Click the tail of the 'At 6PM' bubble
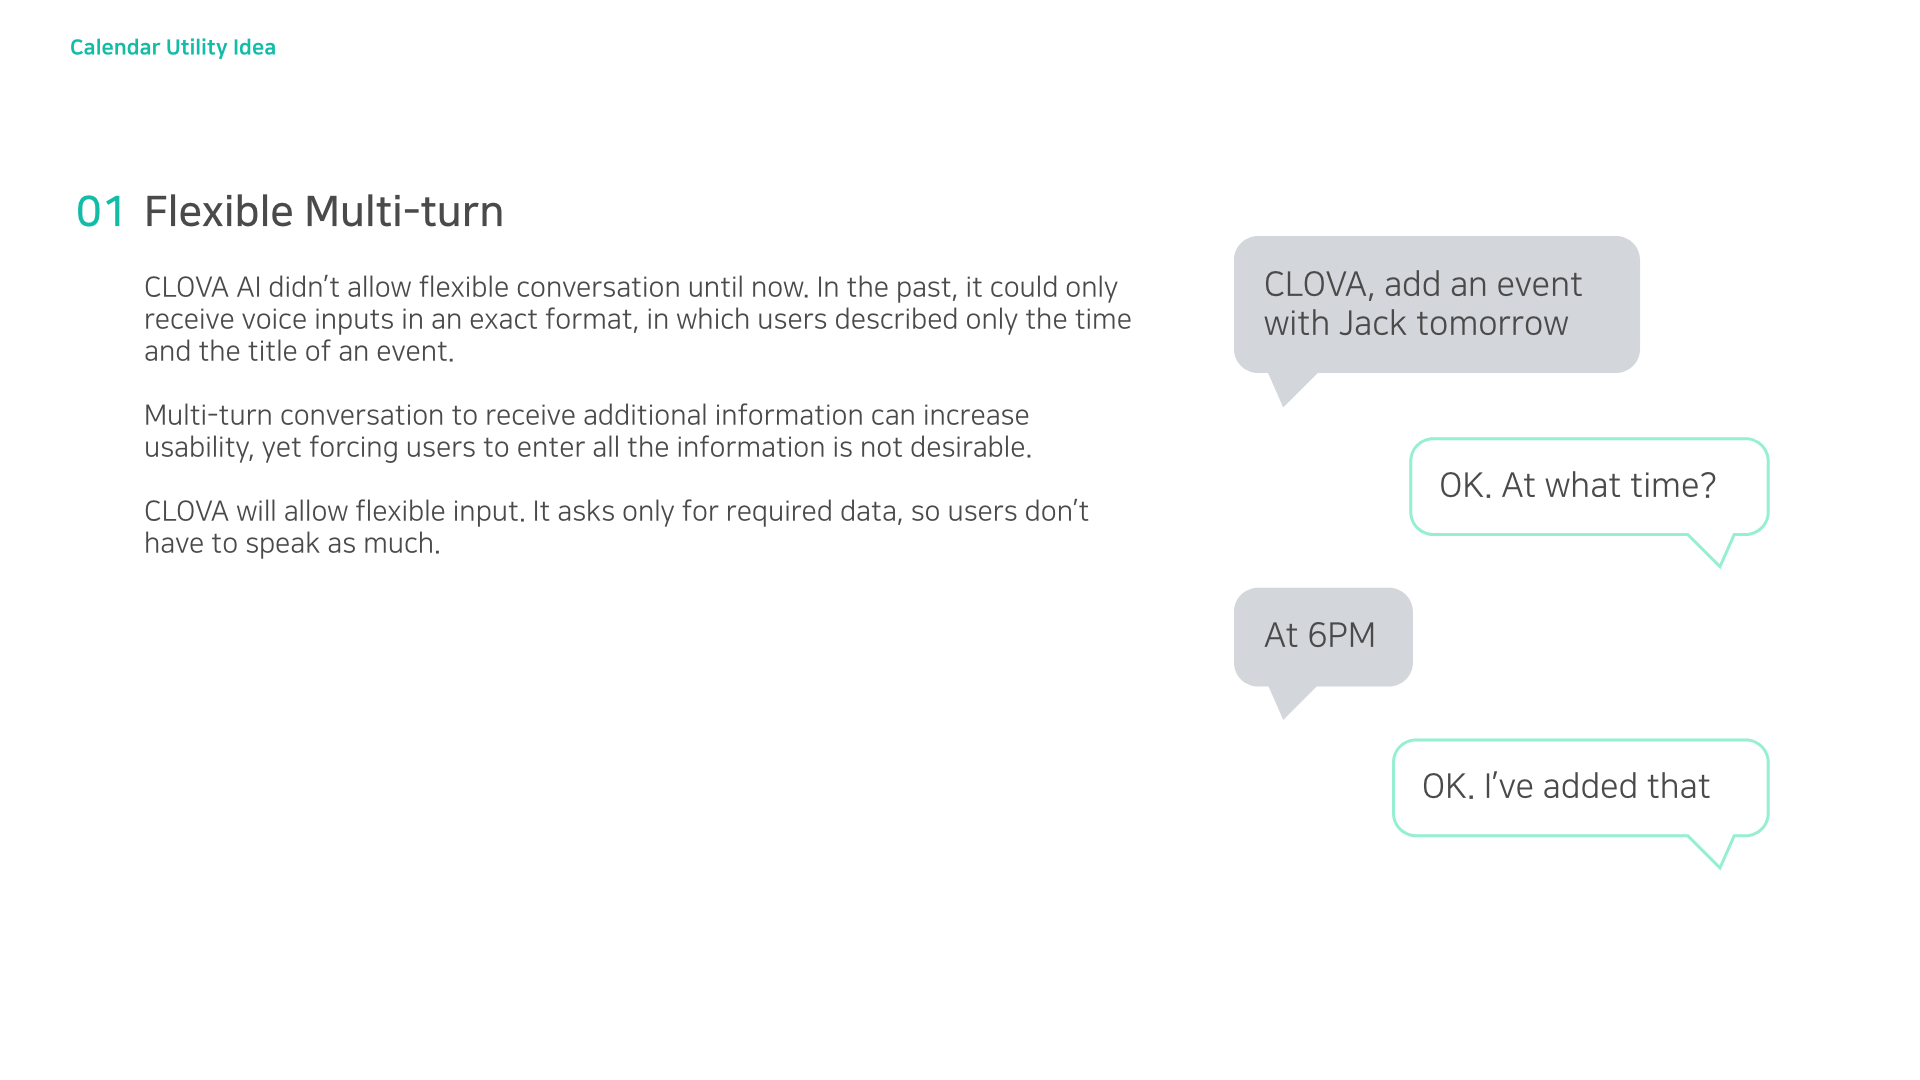The image size is (1920, 1080). 1289,701
